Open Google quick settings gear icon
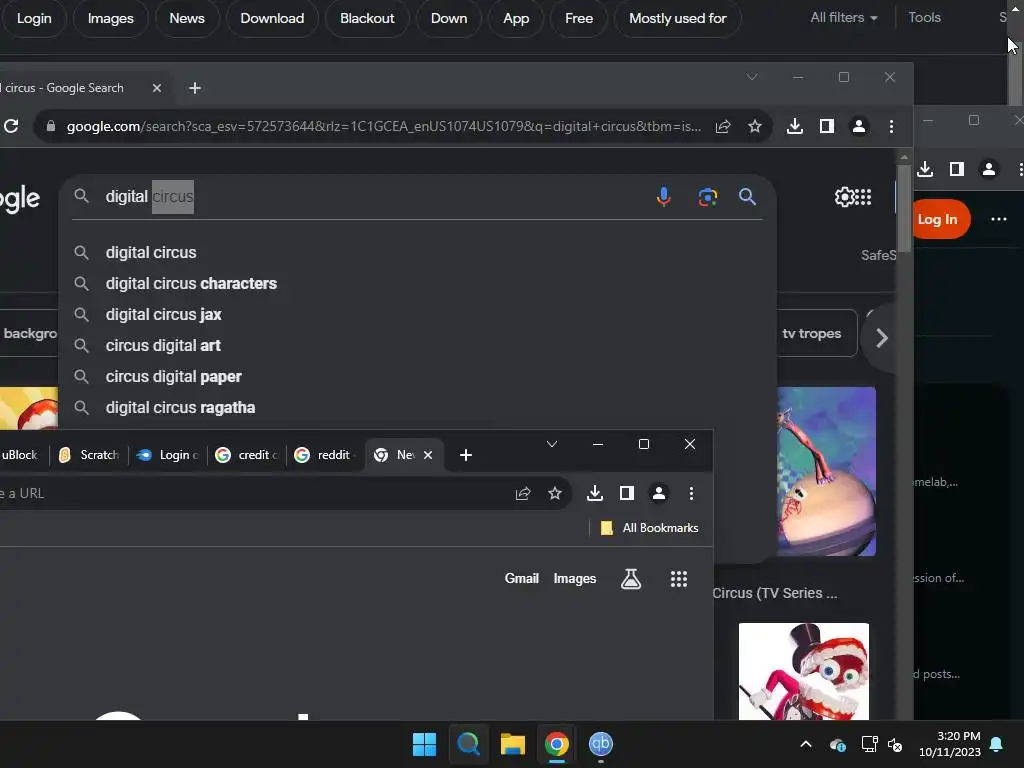This screenshot has height=768, width=1024. click(844, 197)
